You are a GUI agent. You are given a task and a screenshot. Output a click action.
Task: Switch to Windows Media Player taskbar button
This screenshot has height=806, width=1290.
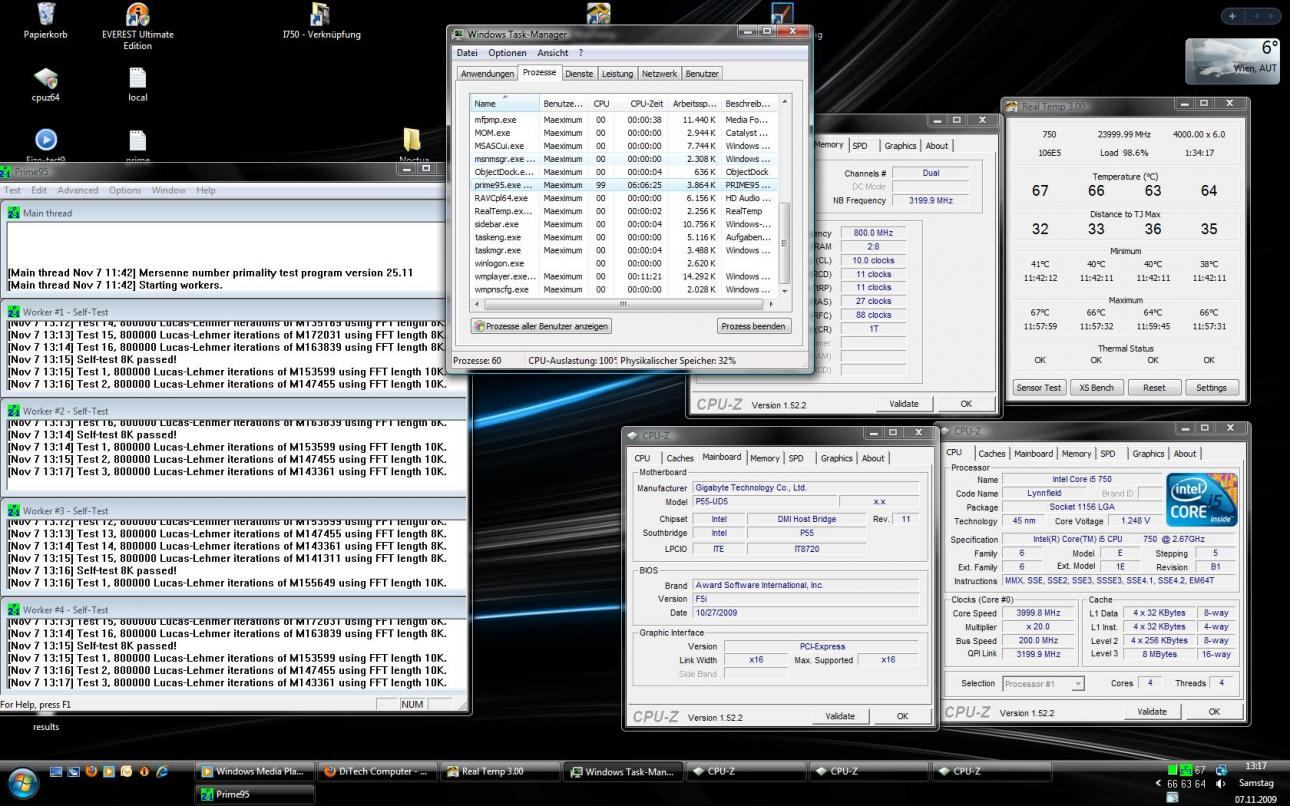coord(253,771)
